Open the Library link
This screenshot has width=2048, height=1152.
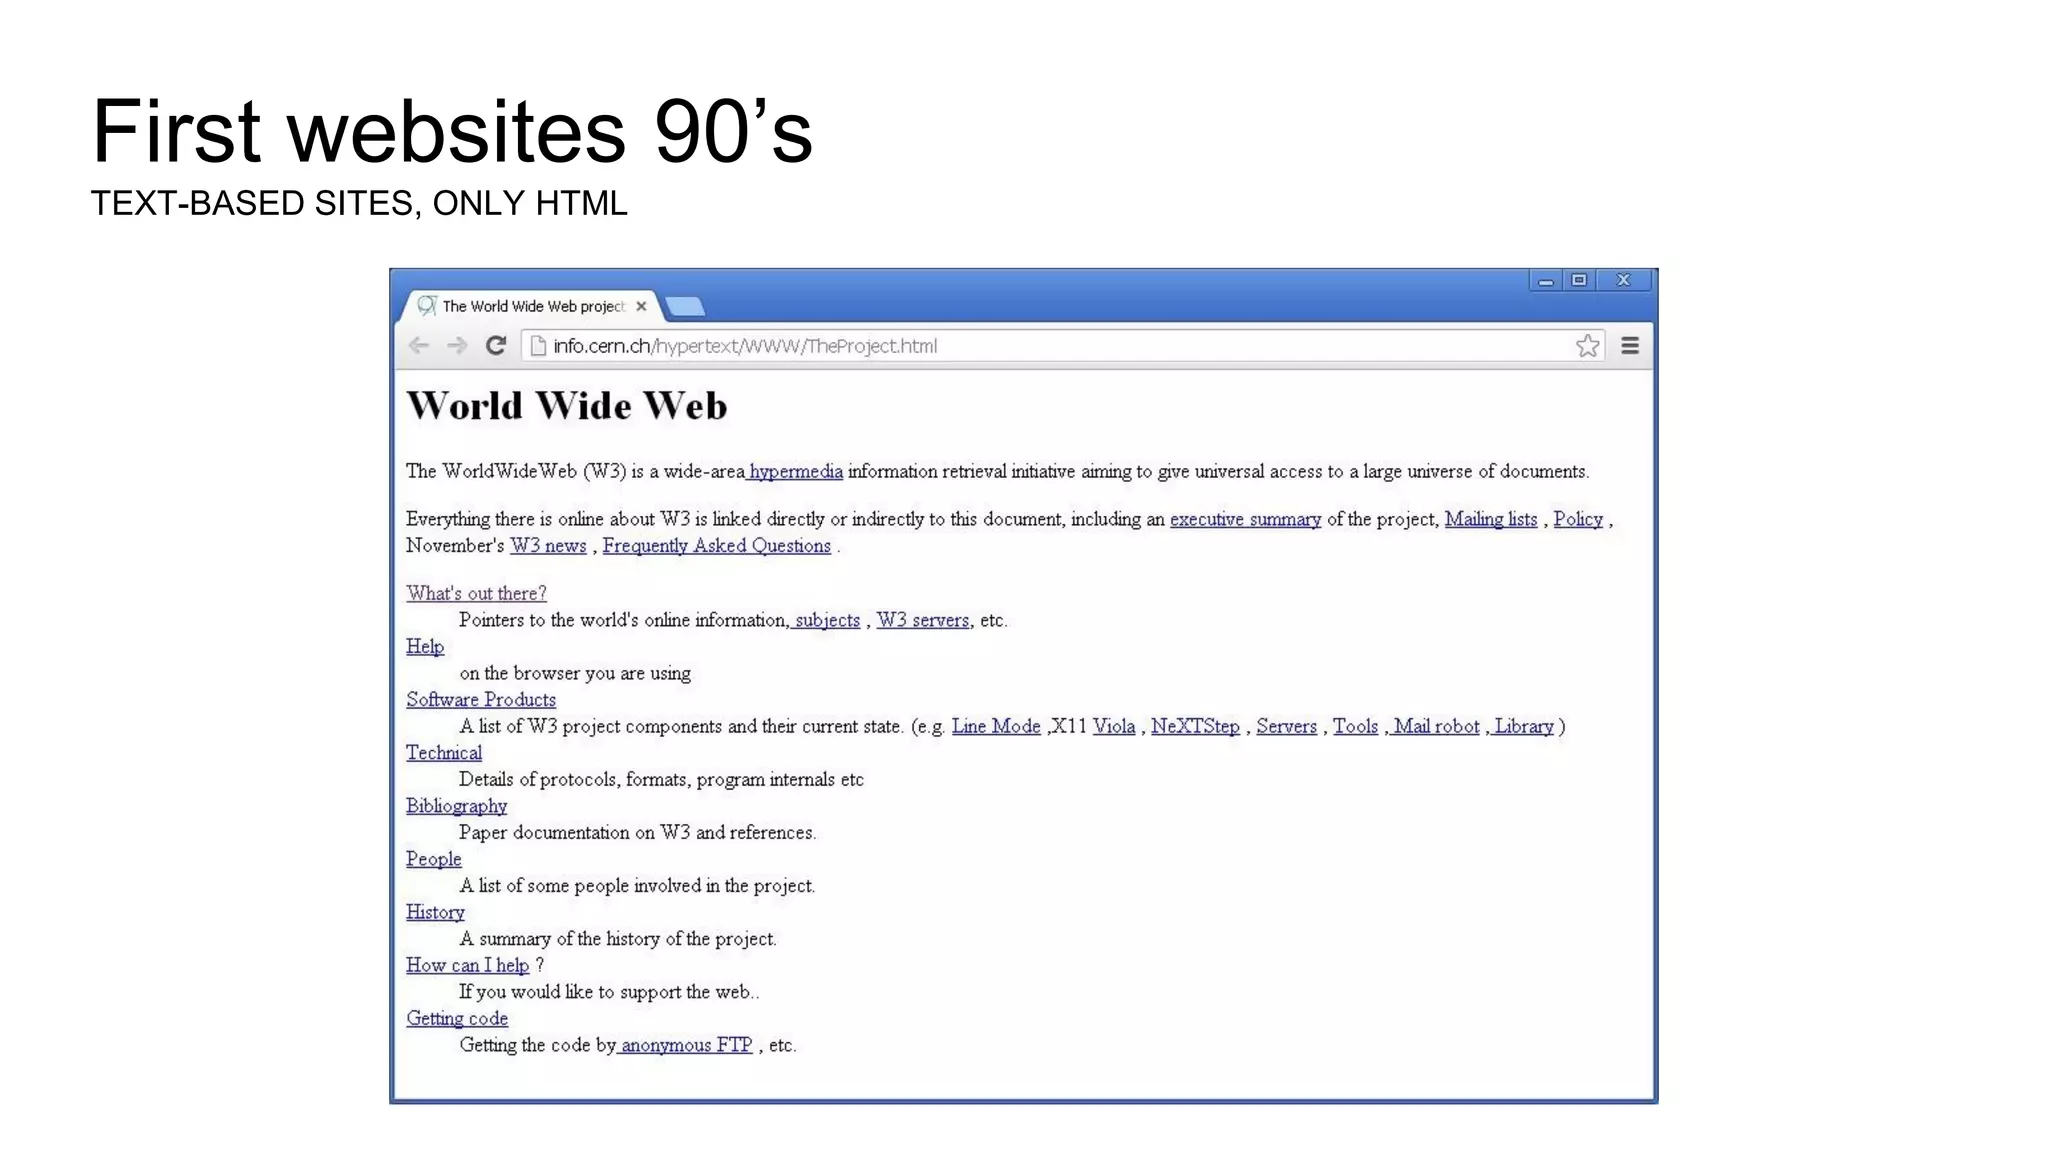[1523, 726]
